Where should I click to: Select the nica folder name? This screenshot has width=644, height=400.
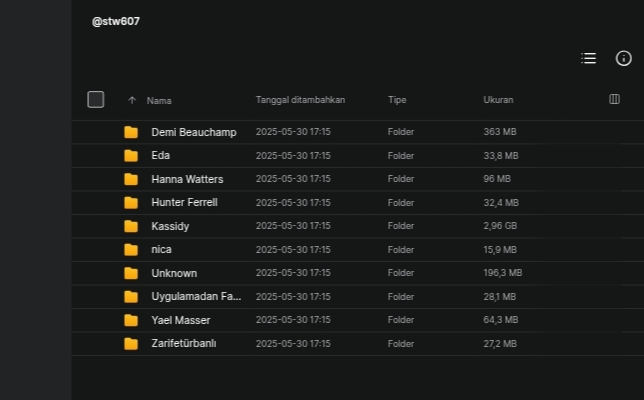point(161,249)
